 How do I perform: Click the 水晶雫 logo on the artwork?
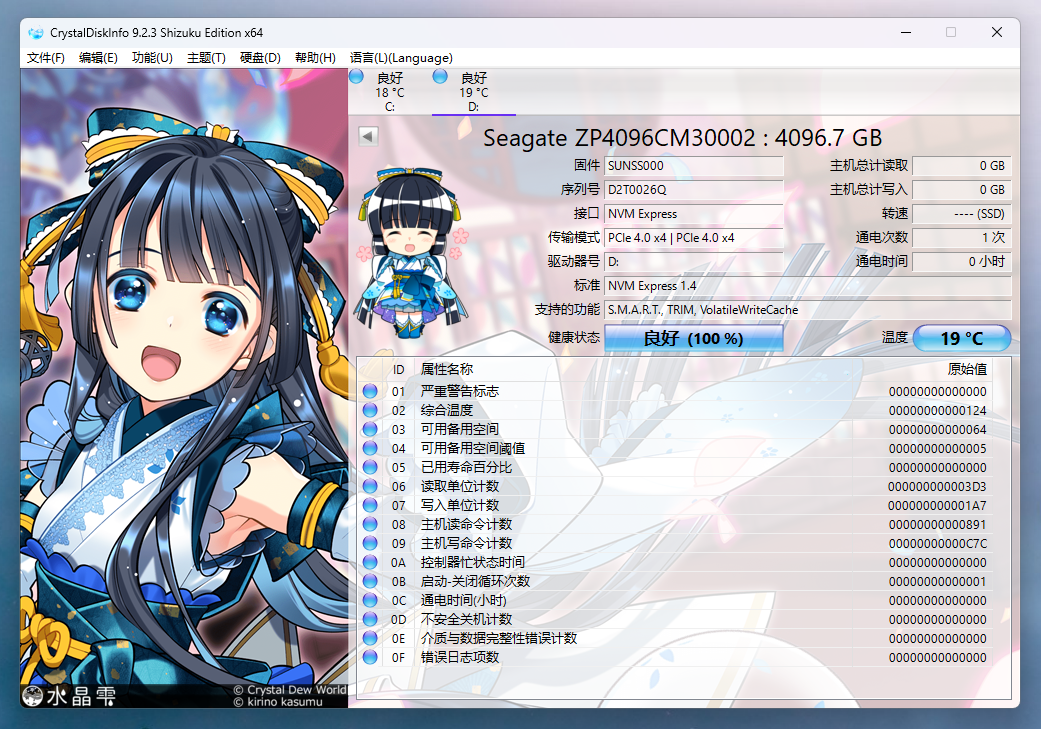click(x=69, y=696)
